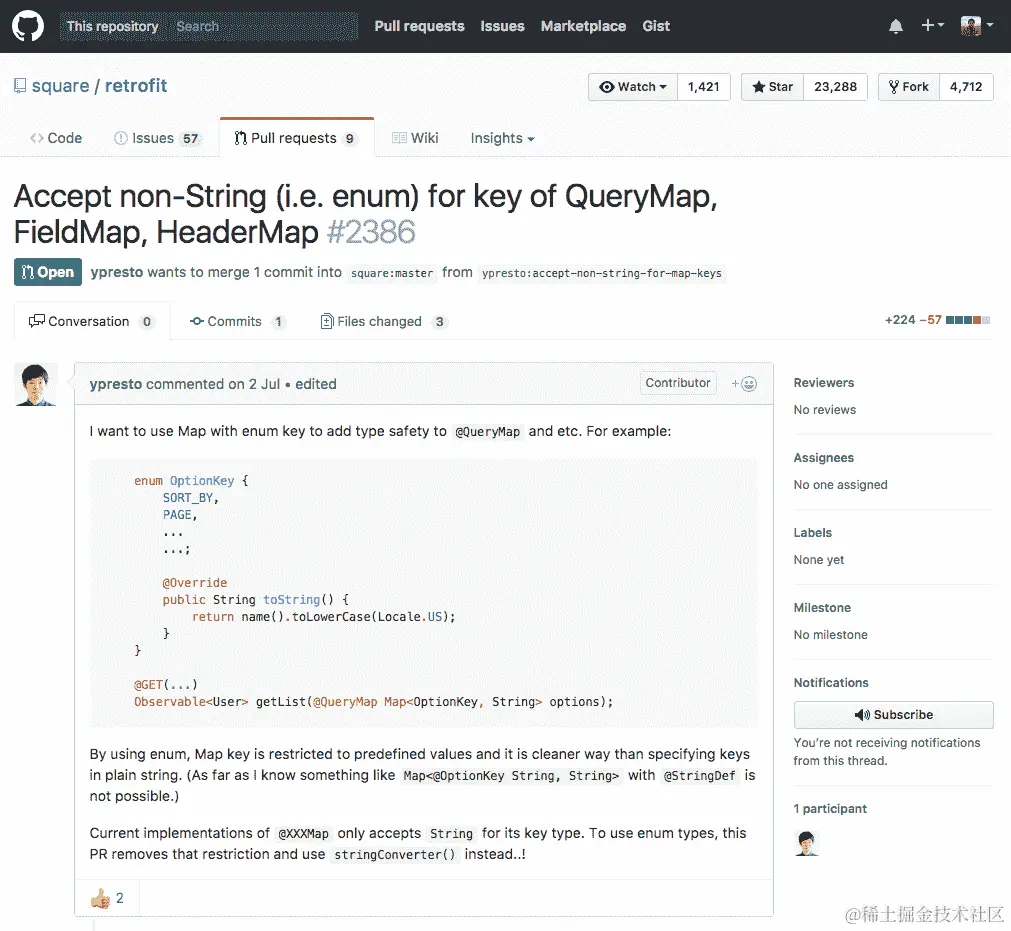View the 4,712 forks count
This screenshot has height=931, width=1011.
point(966,87)
